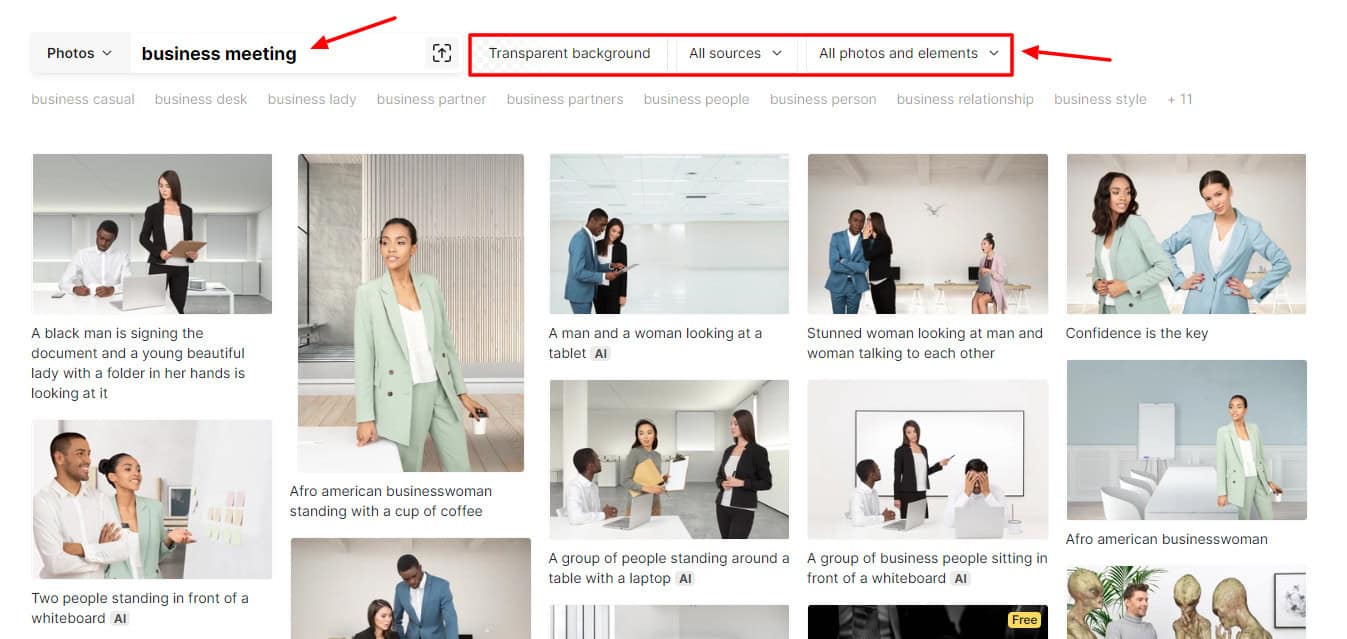
Task: Open businesswoman with cup of coffee photo
Action: click(x=411, y=313)
